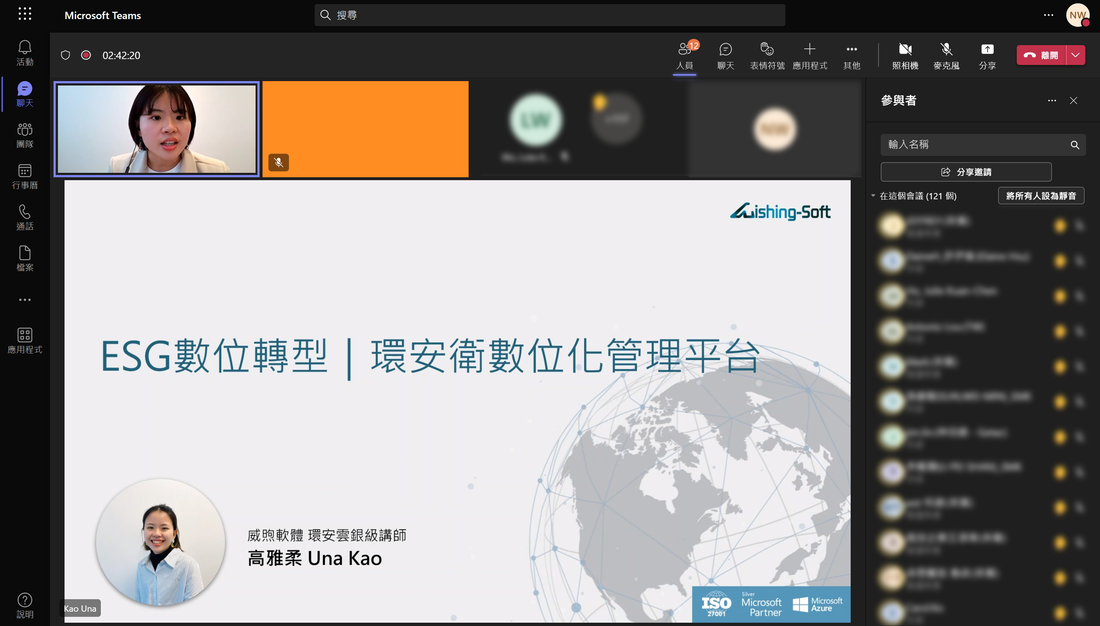Select the speaker's video thumbnail
Screen dimensions: 1100x626
157,128
